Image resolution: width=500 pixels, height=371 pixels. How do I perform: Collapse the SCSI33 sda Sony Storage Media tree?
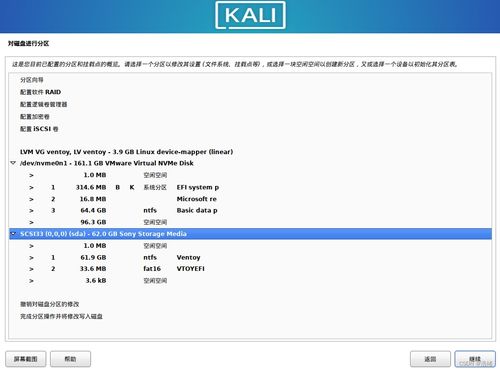click(13, 234)
